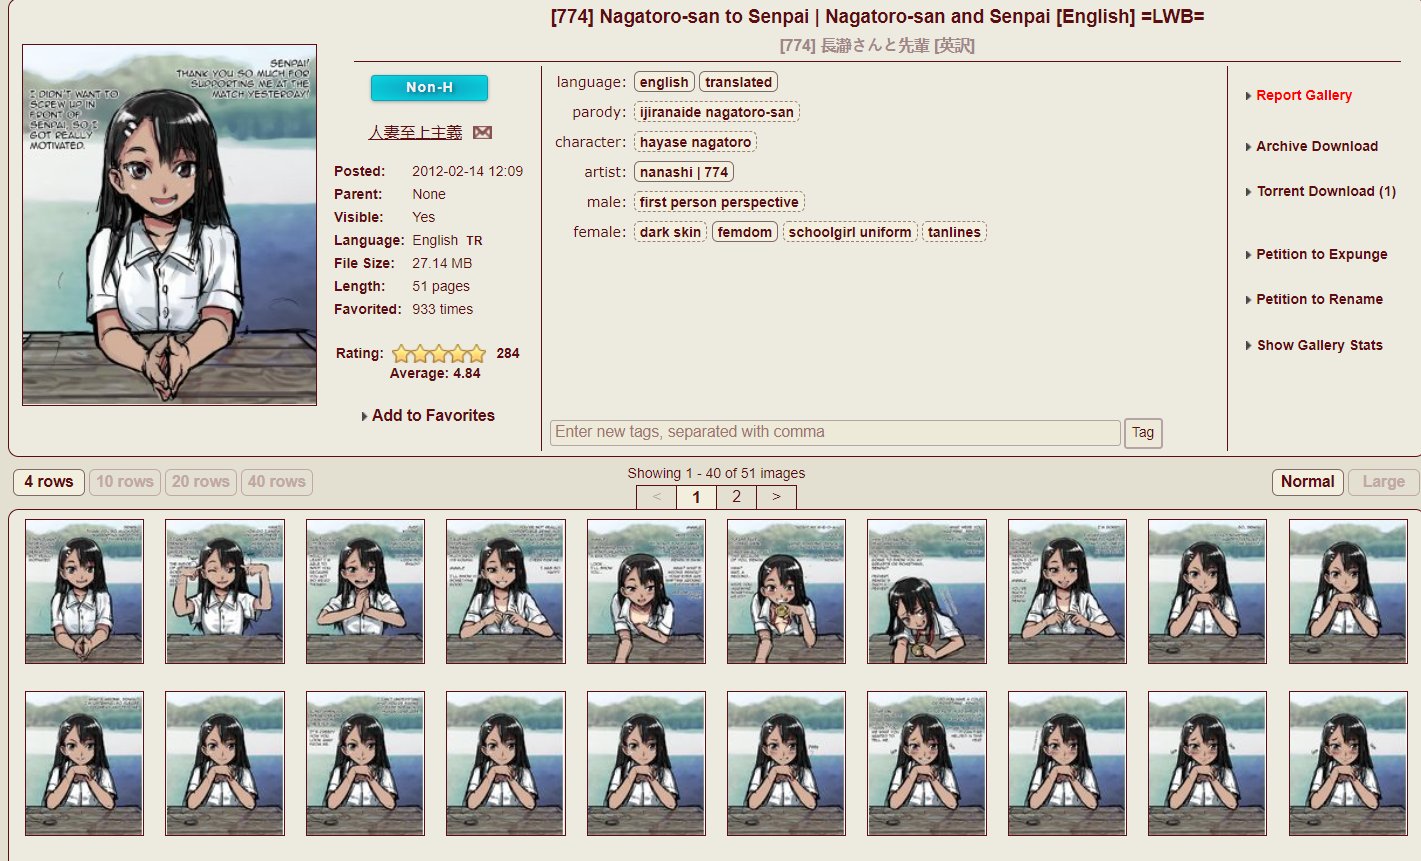Viewport: 1421px width, 861px height.
Task: Open the first thumbnail in the top row
Action: [84, 591]
